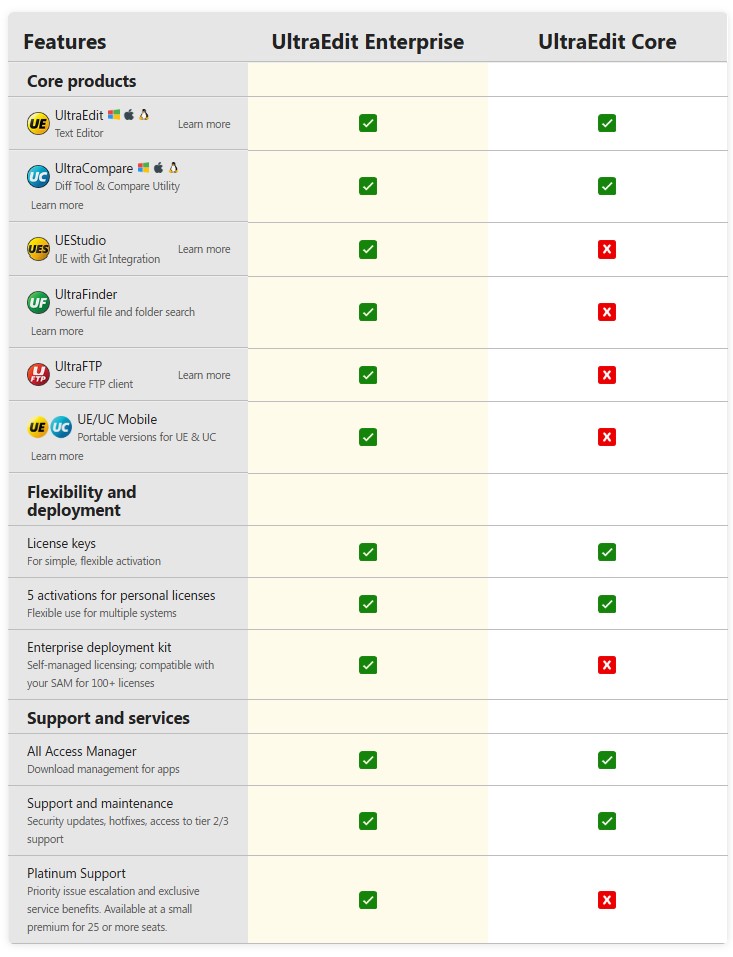This screenshot has width=733, height=957.
Task: Click the UC icon beside UE/UC Mobile
Action: click(60, 428)
